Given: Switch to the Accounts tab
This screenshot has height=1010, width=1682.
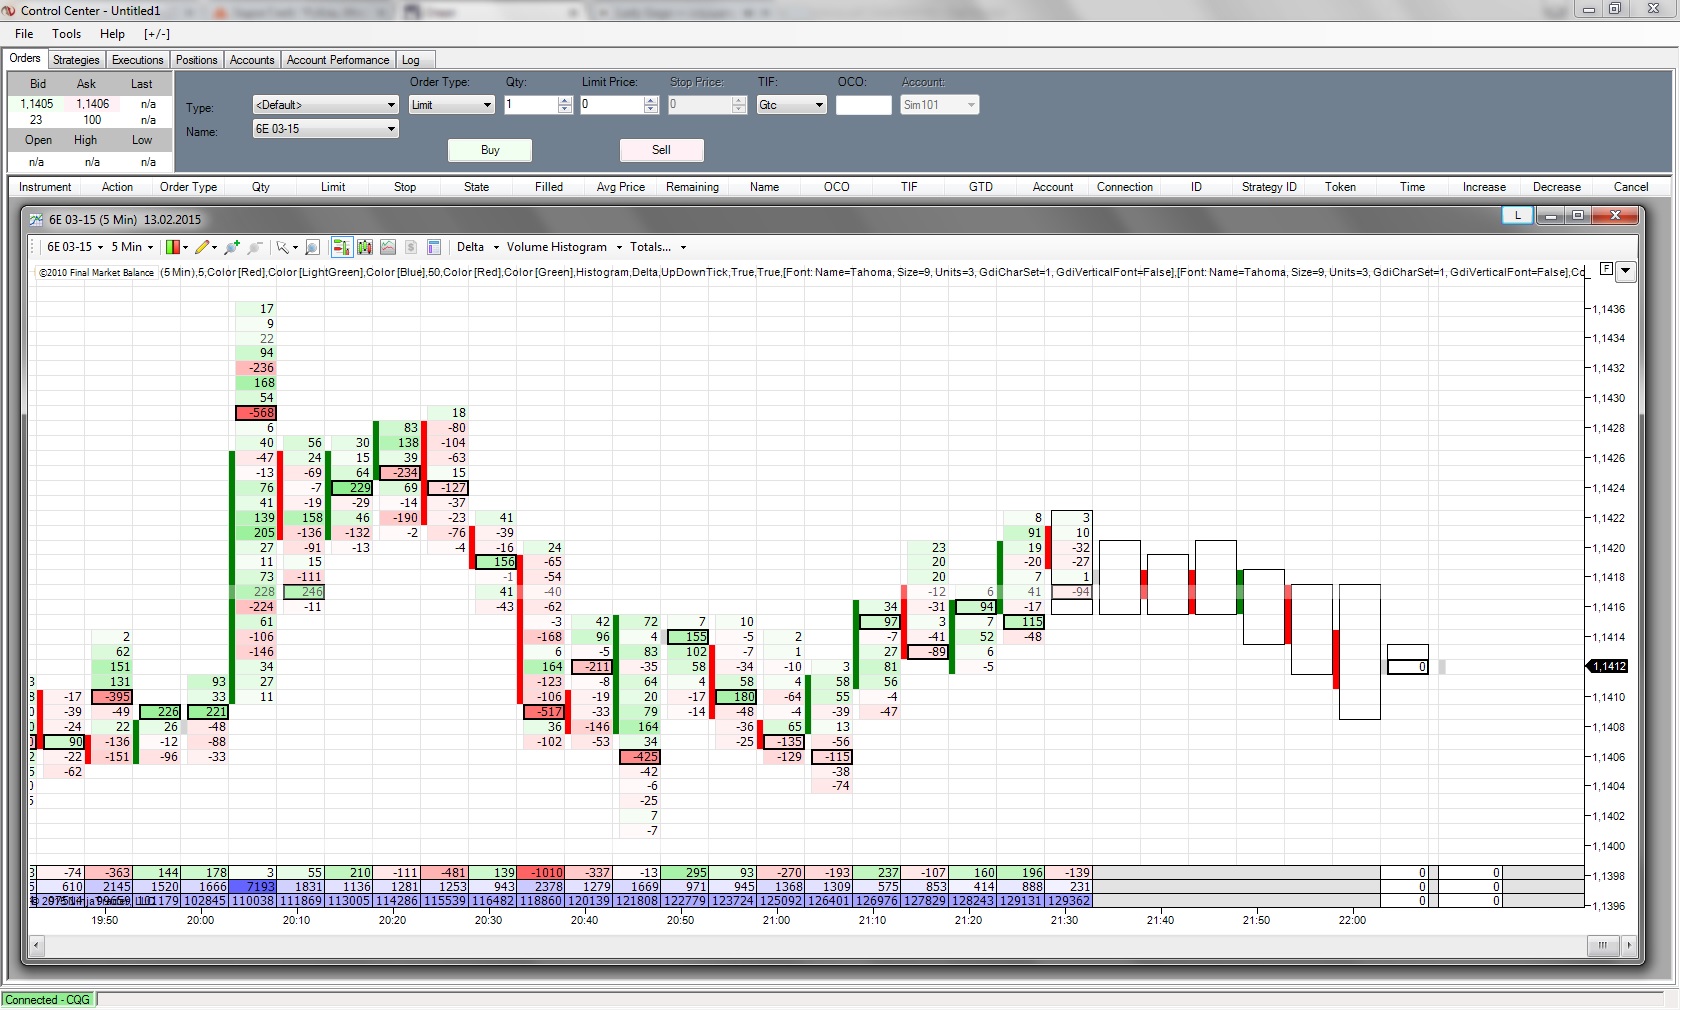Looking at the screenshot, I should click(252, 60).
